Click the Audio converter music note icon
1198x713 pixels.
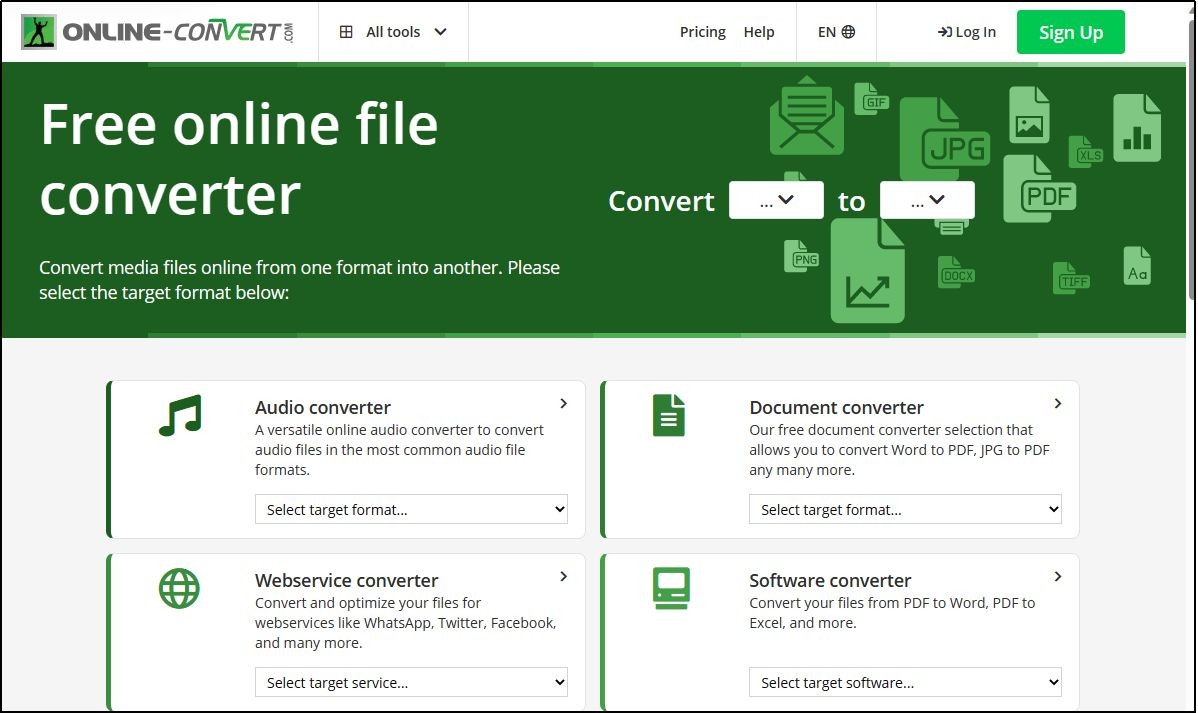click(180, 415)
